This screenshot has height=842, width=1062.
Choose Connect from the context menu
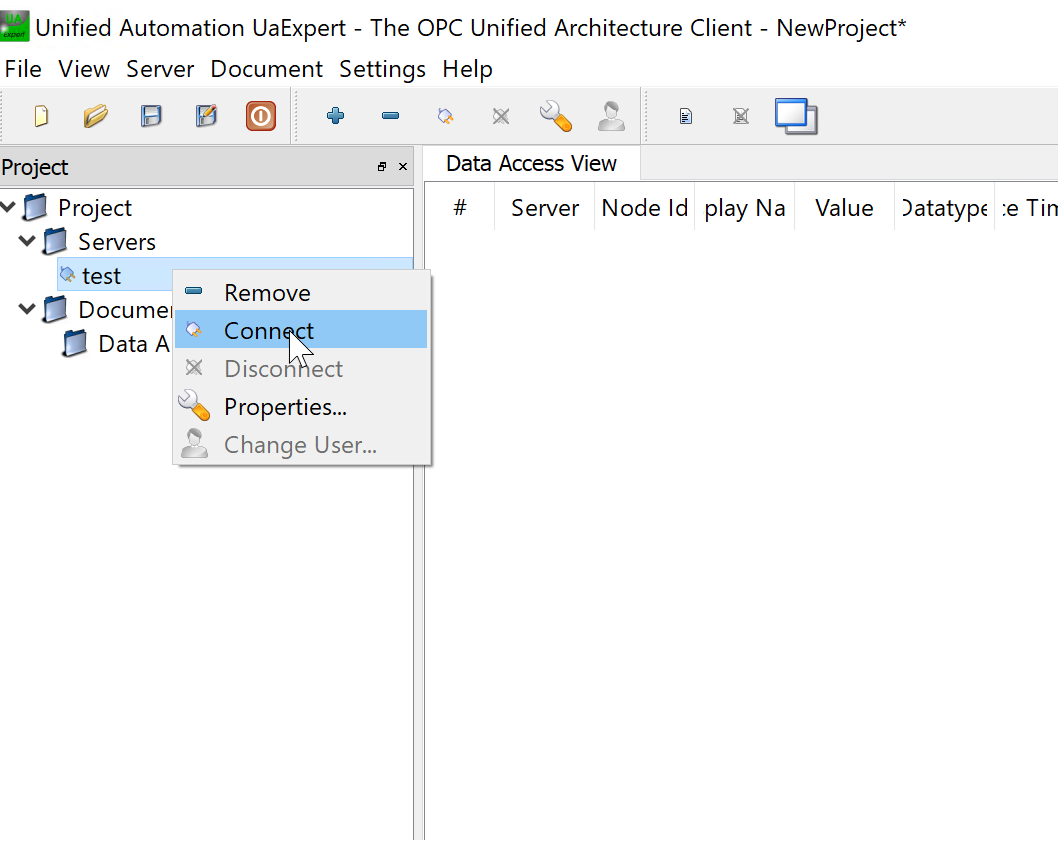[301, 329]
